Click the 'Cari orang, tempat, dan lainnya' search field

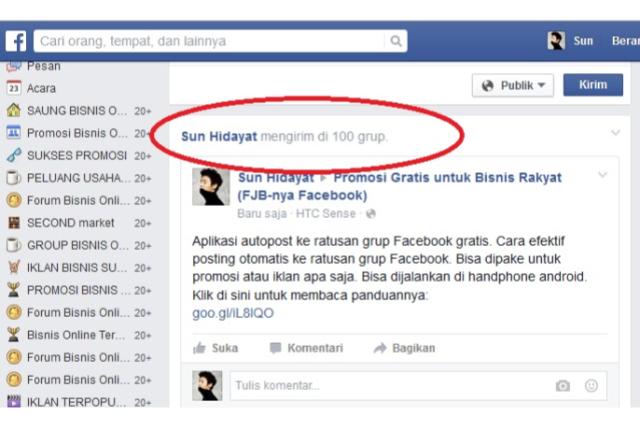click(x=210, y=41)
